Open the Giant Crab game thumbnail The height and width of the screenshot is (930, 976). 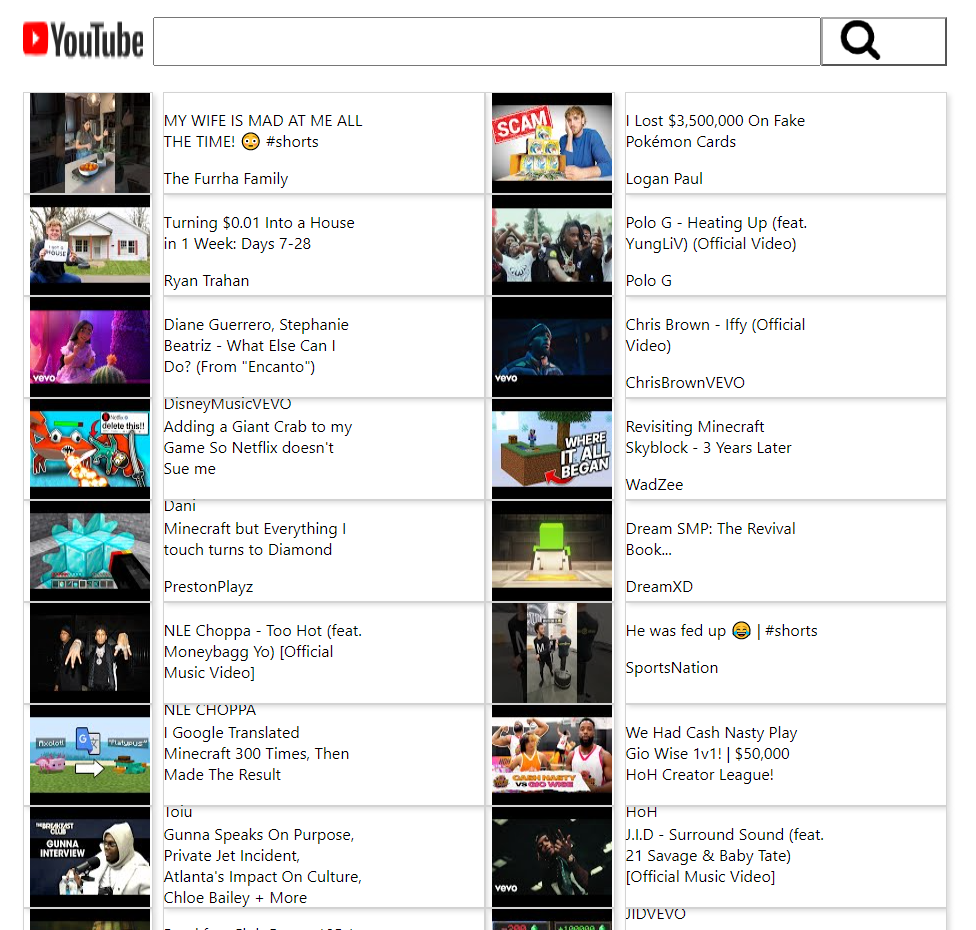coord(90,449)
